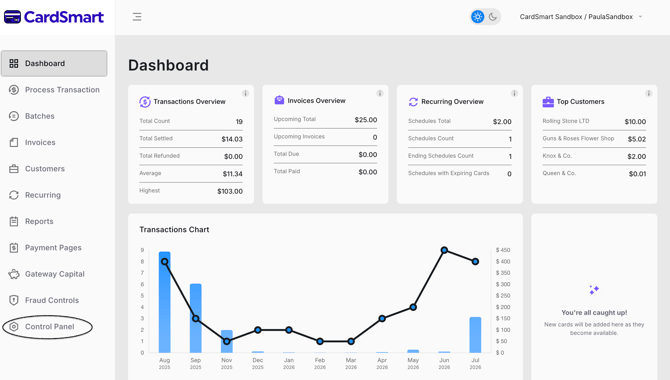Click the Top Customers info icon
The height and width of the screenshot is (380, 670).
click(648, 93)
